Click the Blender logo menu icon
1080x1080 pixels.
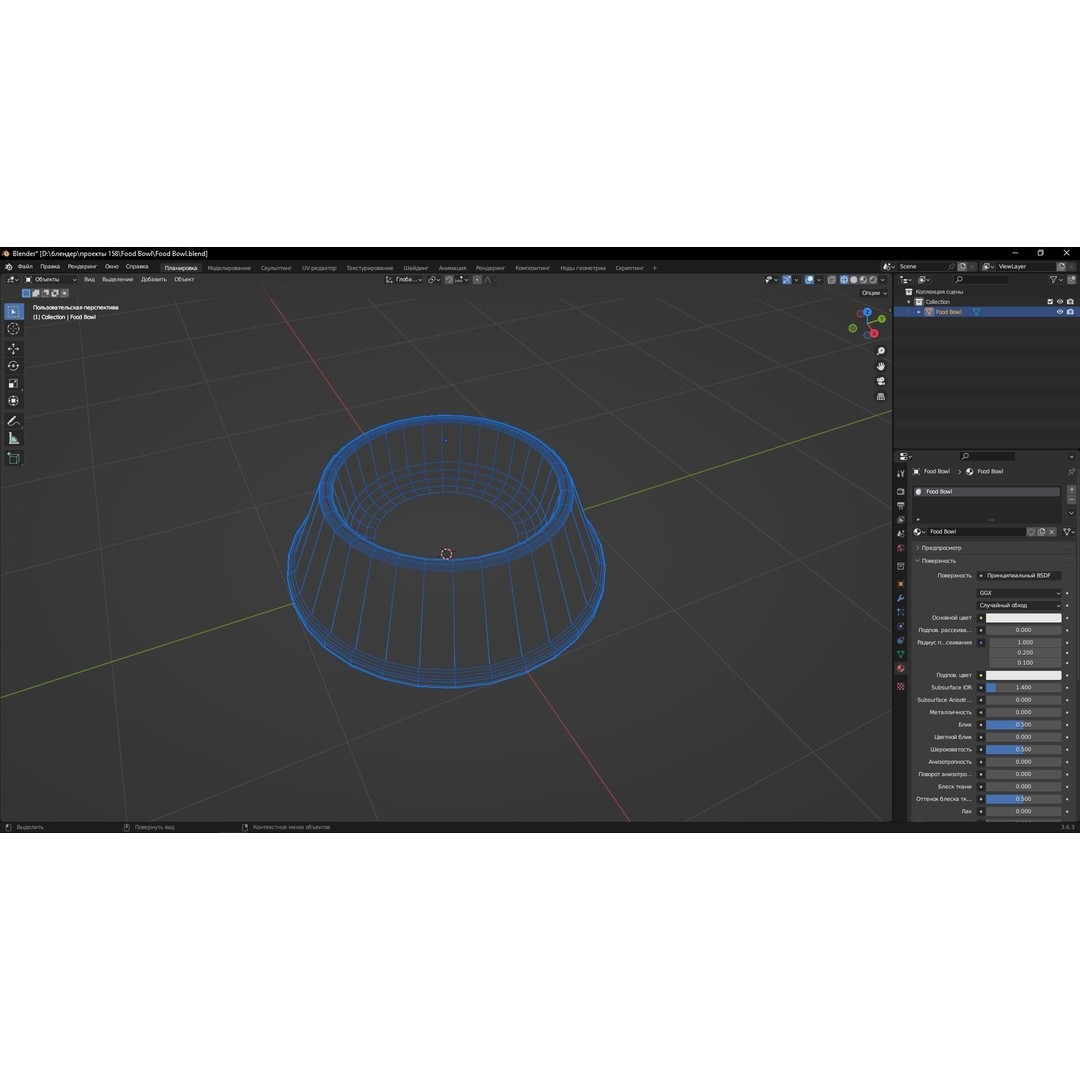(x=8, y=267)
